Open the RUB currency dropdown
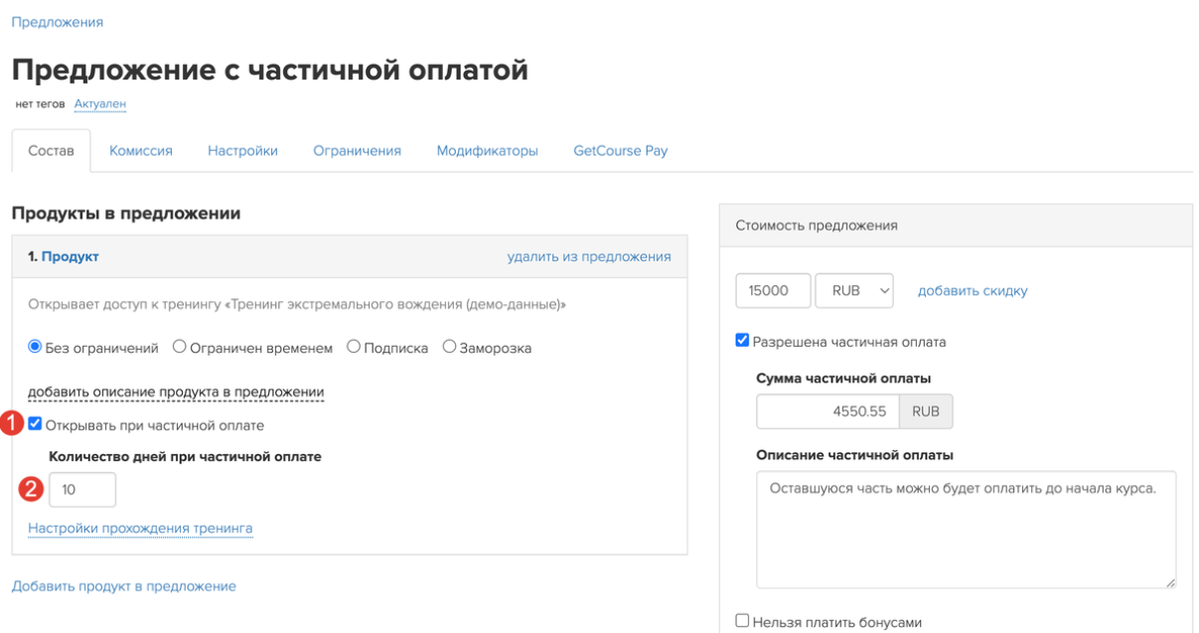The image size is (1199, 633). 854,291
